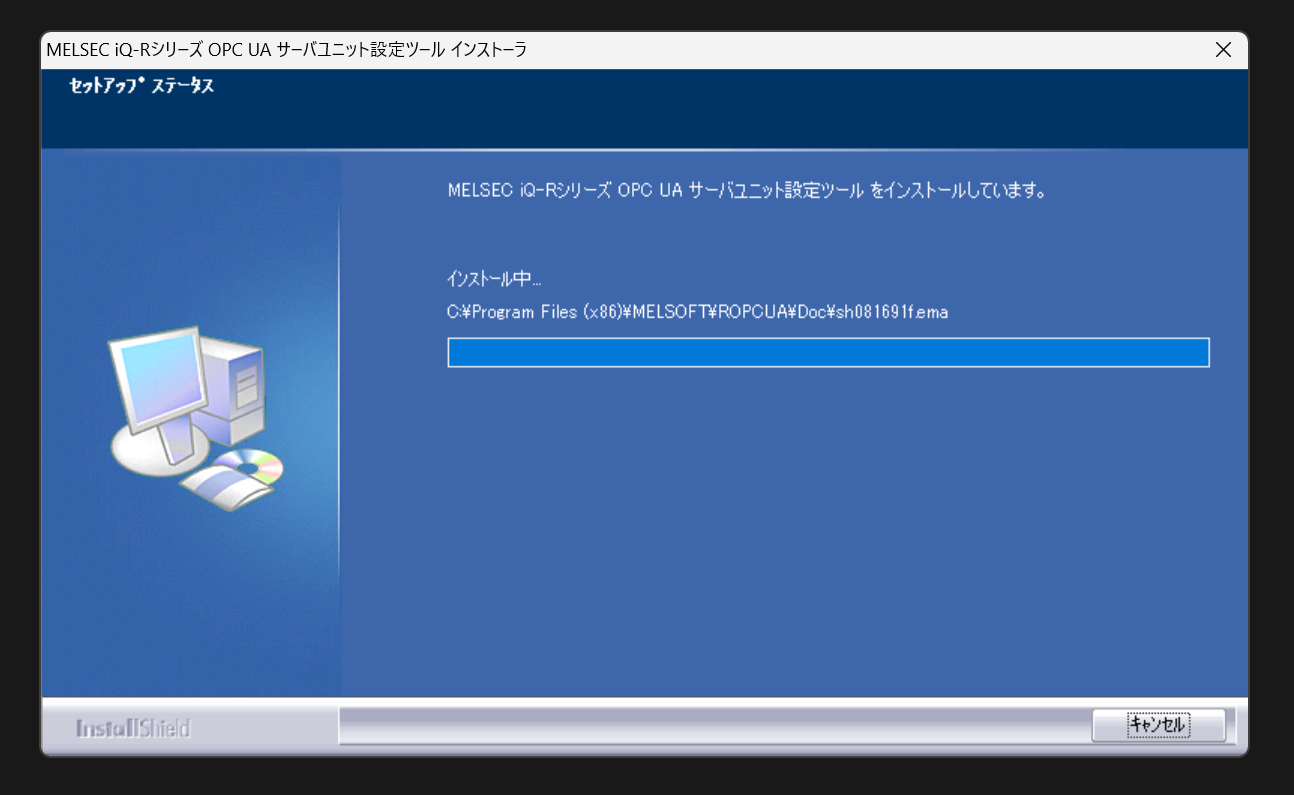1294x795 pixels.
Task: Select the インストール中... status text
Action: click(494, 278)
